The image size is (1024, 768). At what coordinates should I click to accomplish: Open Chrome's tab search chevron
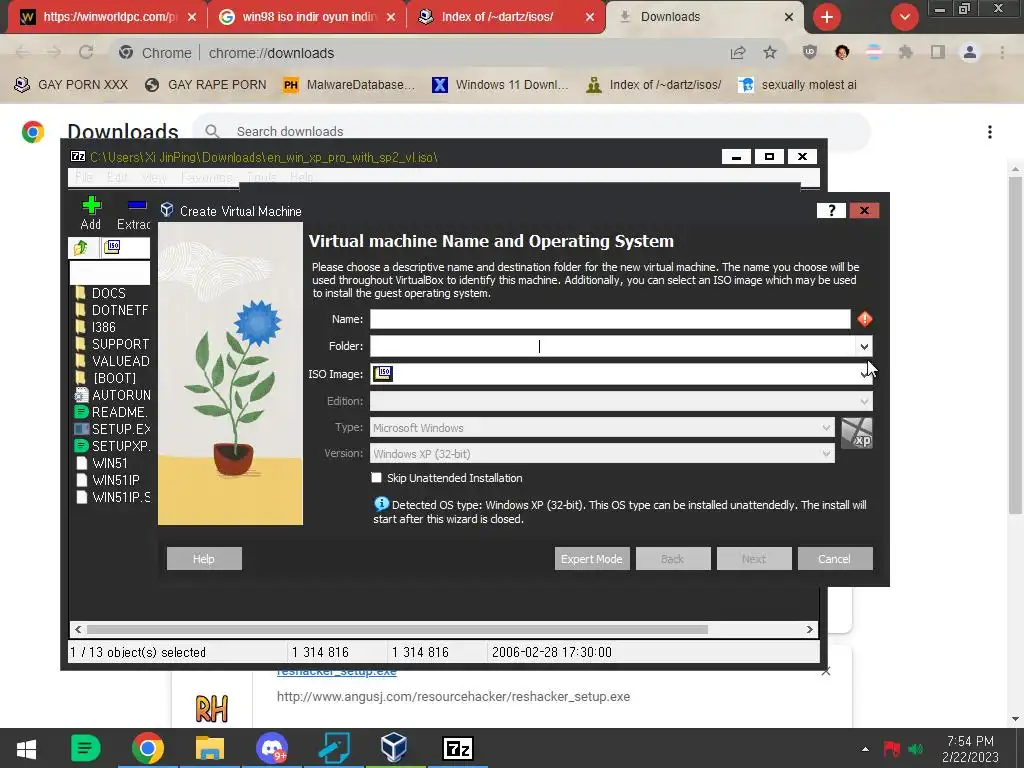(x=904, y=17)
